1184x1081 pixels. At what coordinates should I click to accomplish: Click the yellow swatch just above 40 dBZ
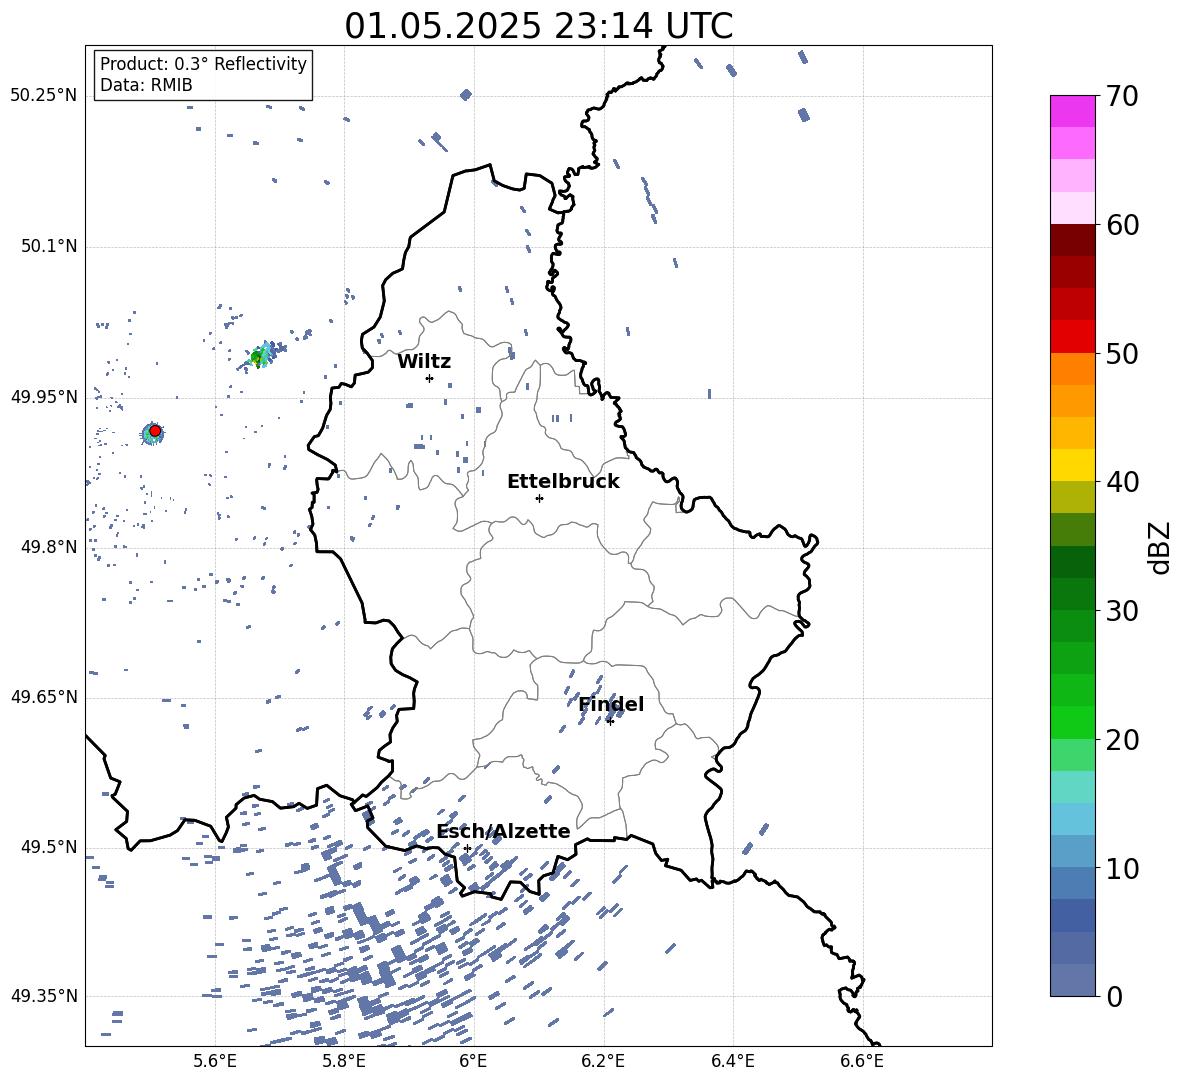(1073, 465)
